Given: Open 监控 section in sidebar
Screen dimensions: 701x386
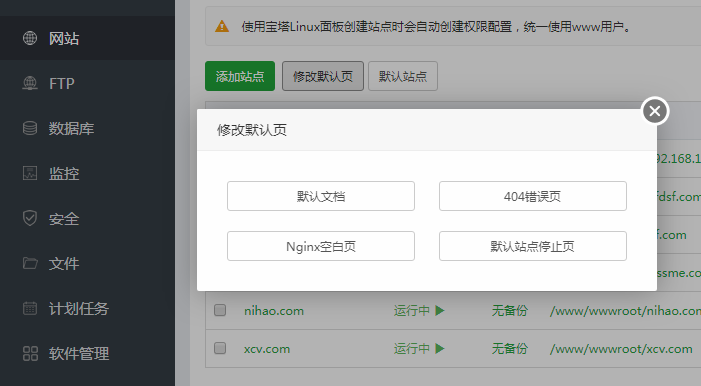Looking at the screenshot, I should (87, 173).
